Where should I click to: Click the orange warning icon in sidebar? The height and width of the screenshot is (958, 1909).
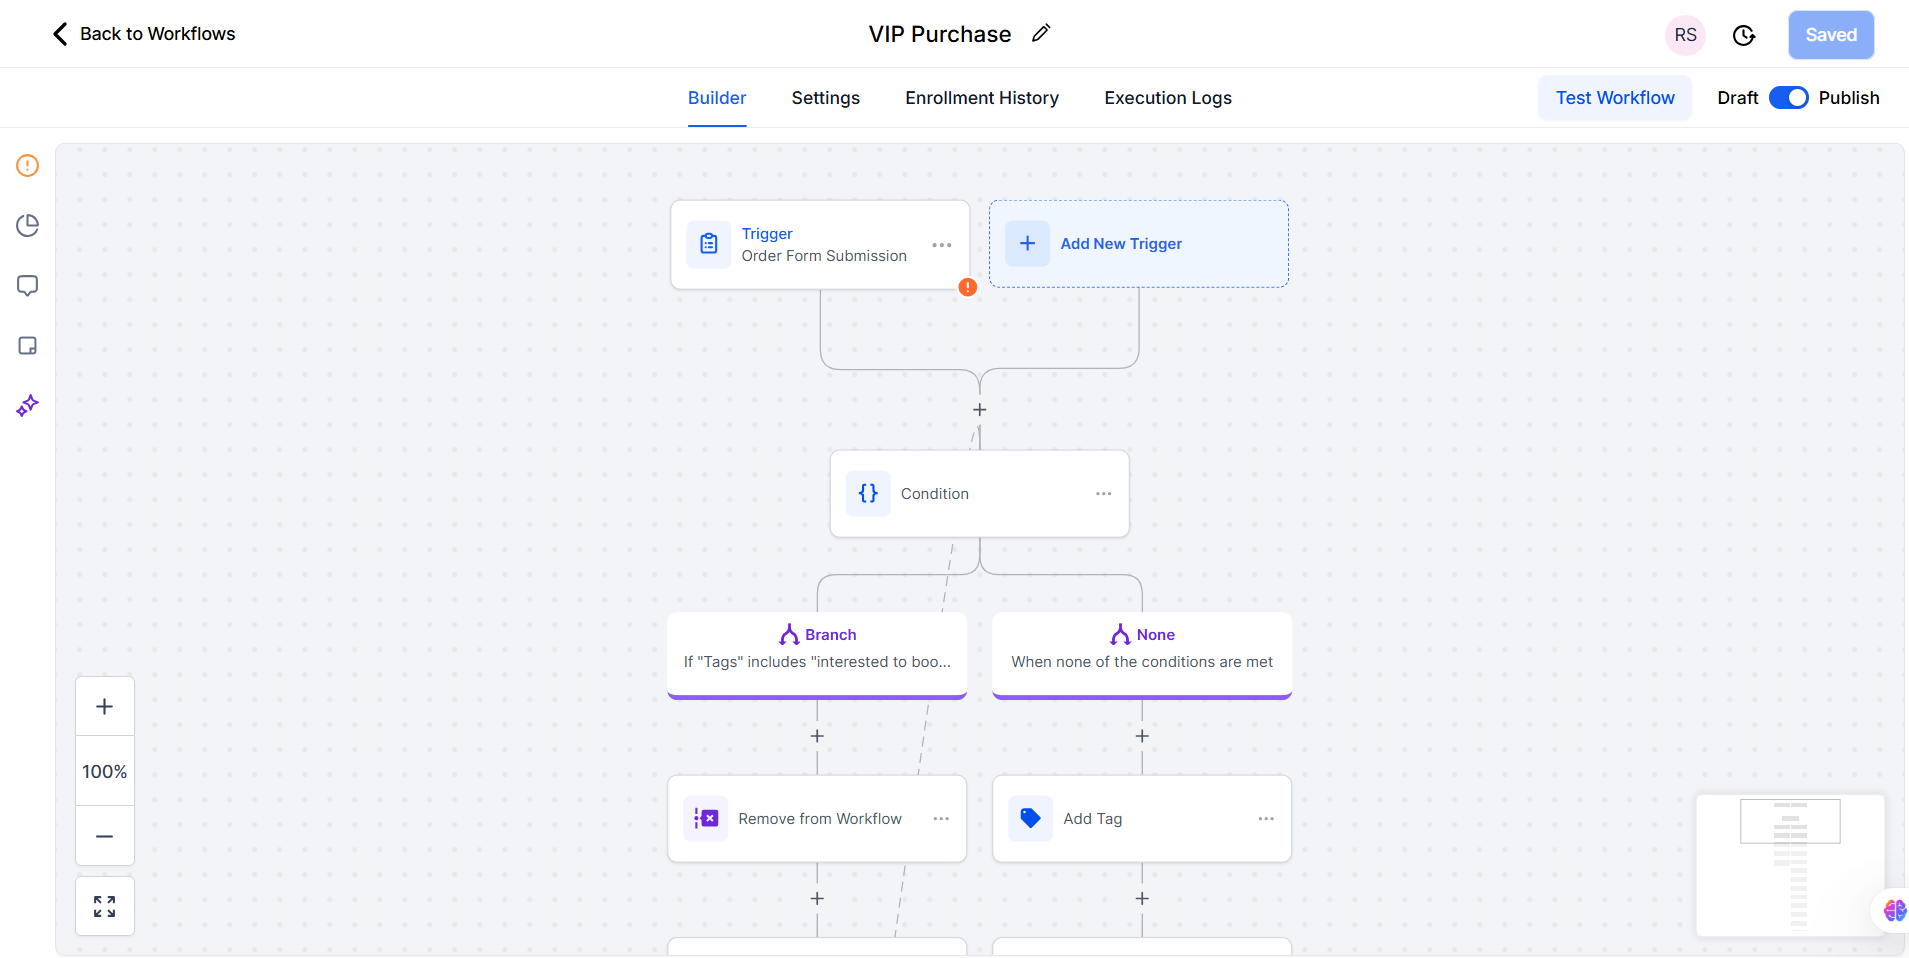(x=28, y=166)
